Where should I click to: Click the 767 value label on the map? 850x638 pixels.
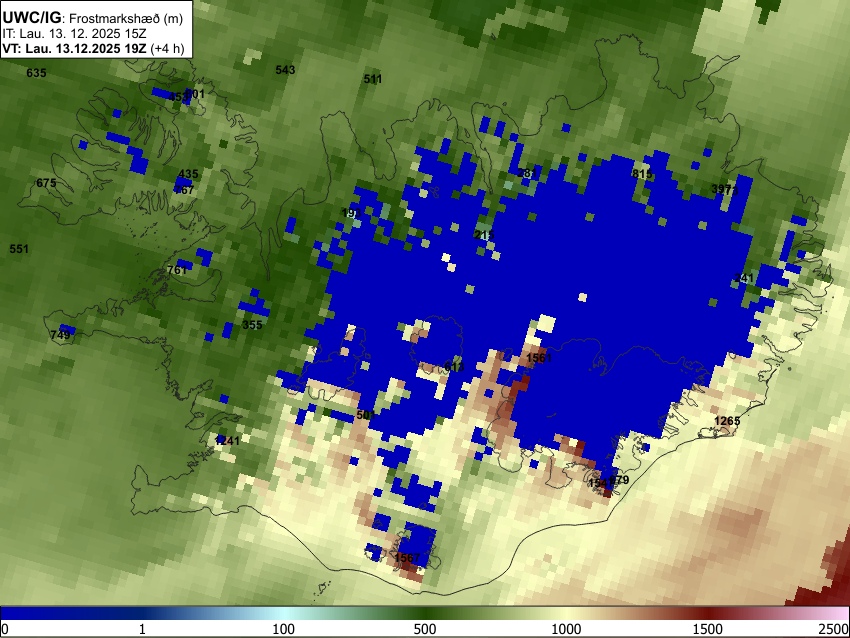pyautogui.click(x=184, y=190)
